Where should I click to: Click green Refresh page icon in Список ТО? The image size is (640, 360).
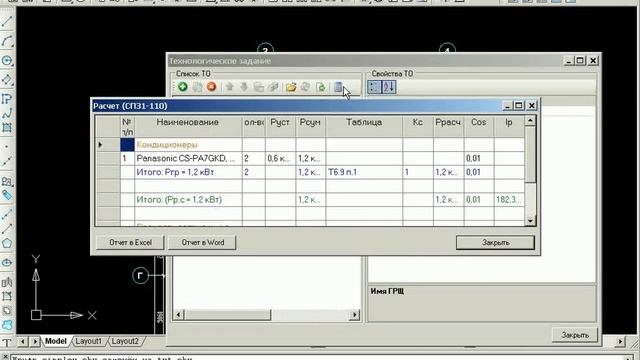(321, 87)
